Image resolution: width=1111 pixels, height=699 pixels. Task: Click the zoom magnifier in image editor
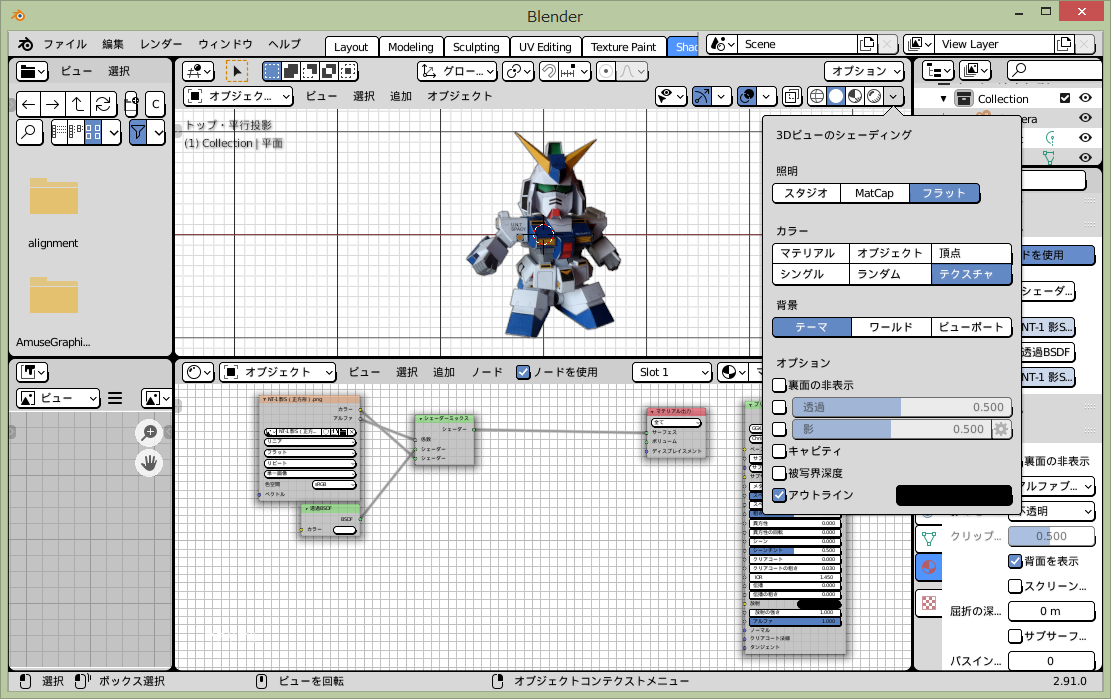149,432
